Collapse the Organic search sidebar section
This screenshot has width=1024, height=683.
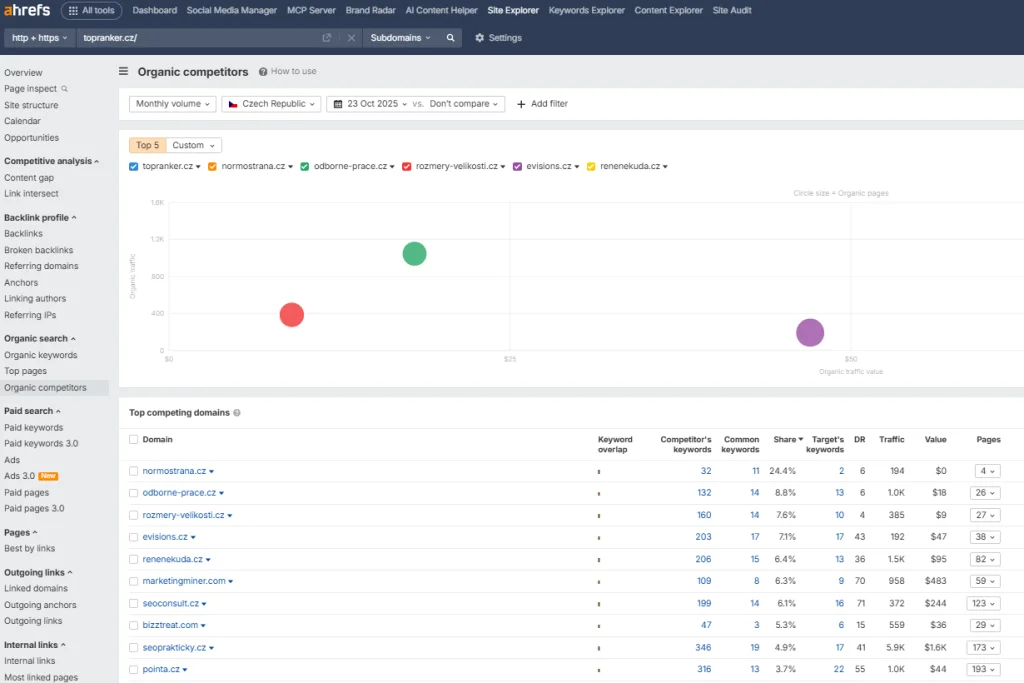[x=39, y=338]
